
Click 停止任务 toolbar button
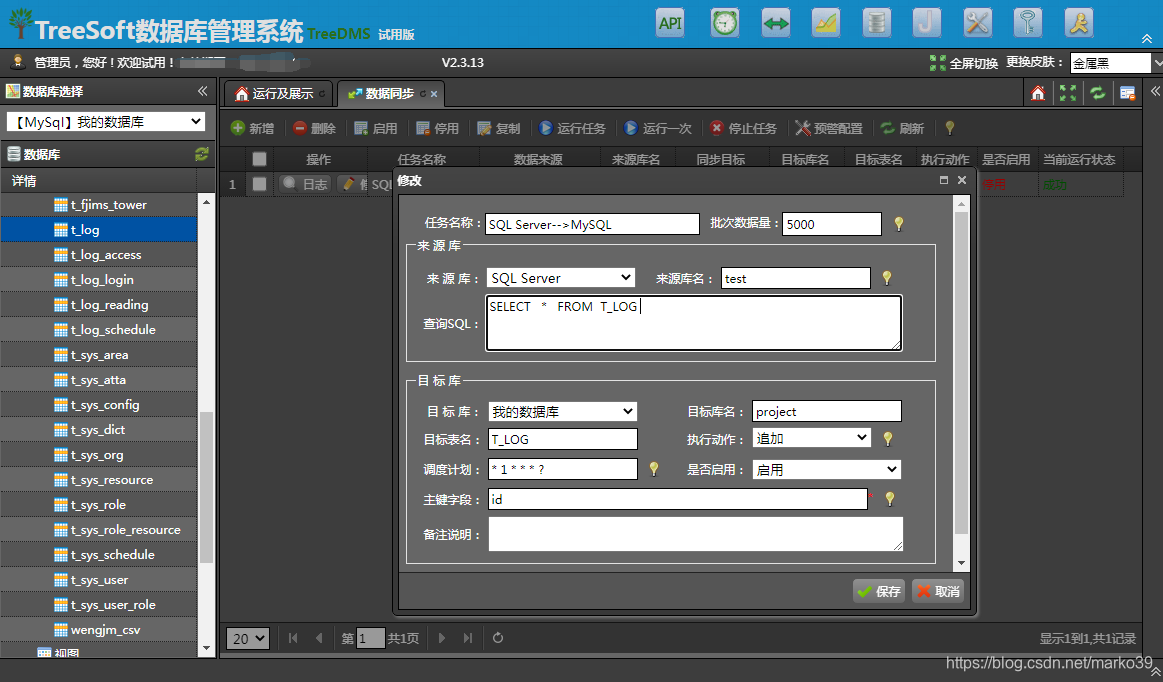(x=743, y=128)
